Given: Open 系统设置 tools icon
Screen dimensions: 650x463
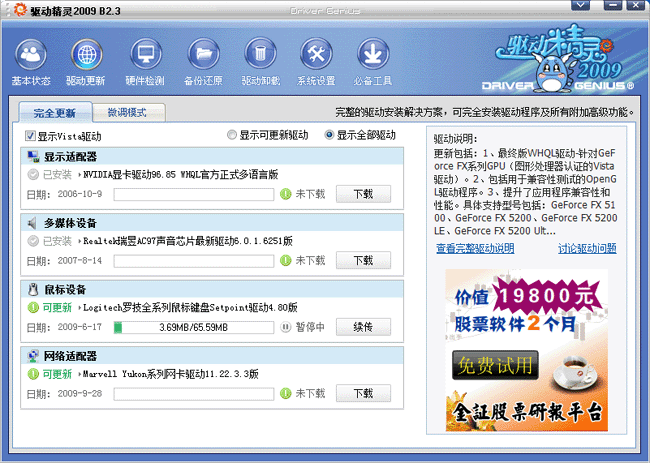Looking at the screenshot, I should [316, 55].
